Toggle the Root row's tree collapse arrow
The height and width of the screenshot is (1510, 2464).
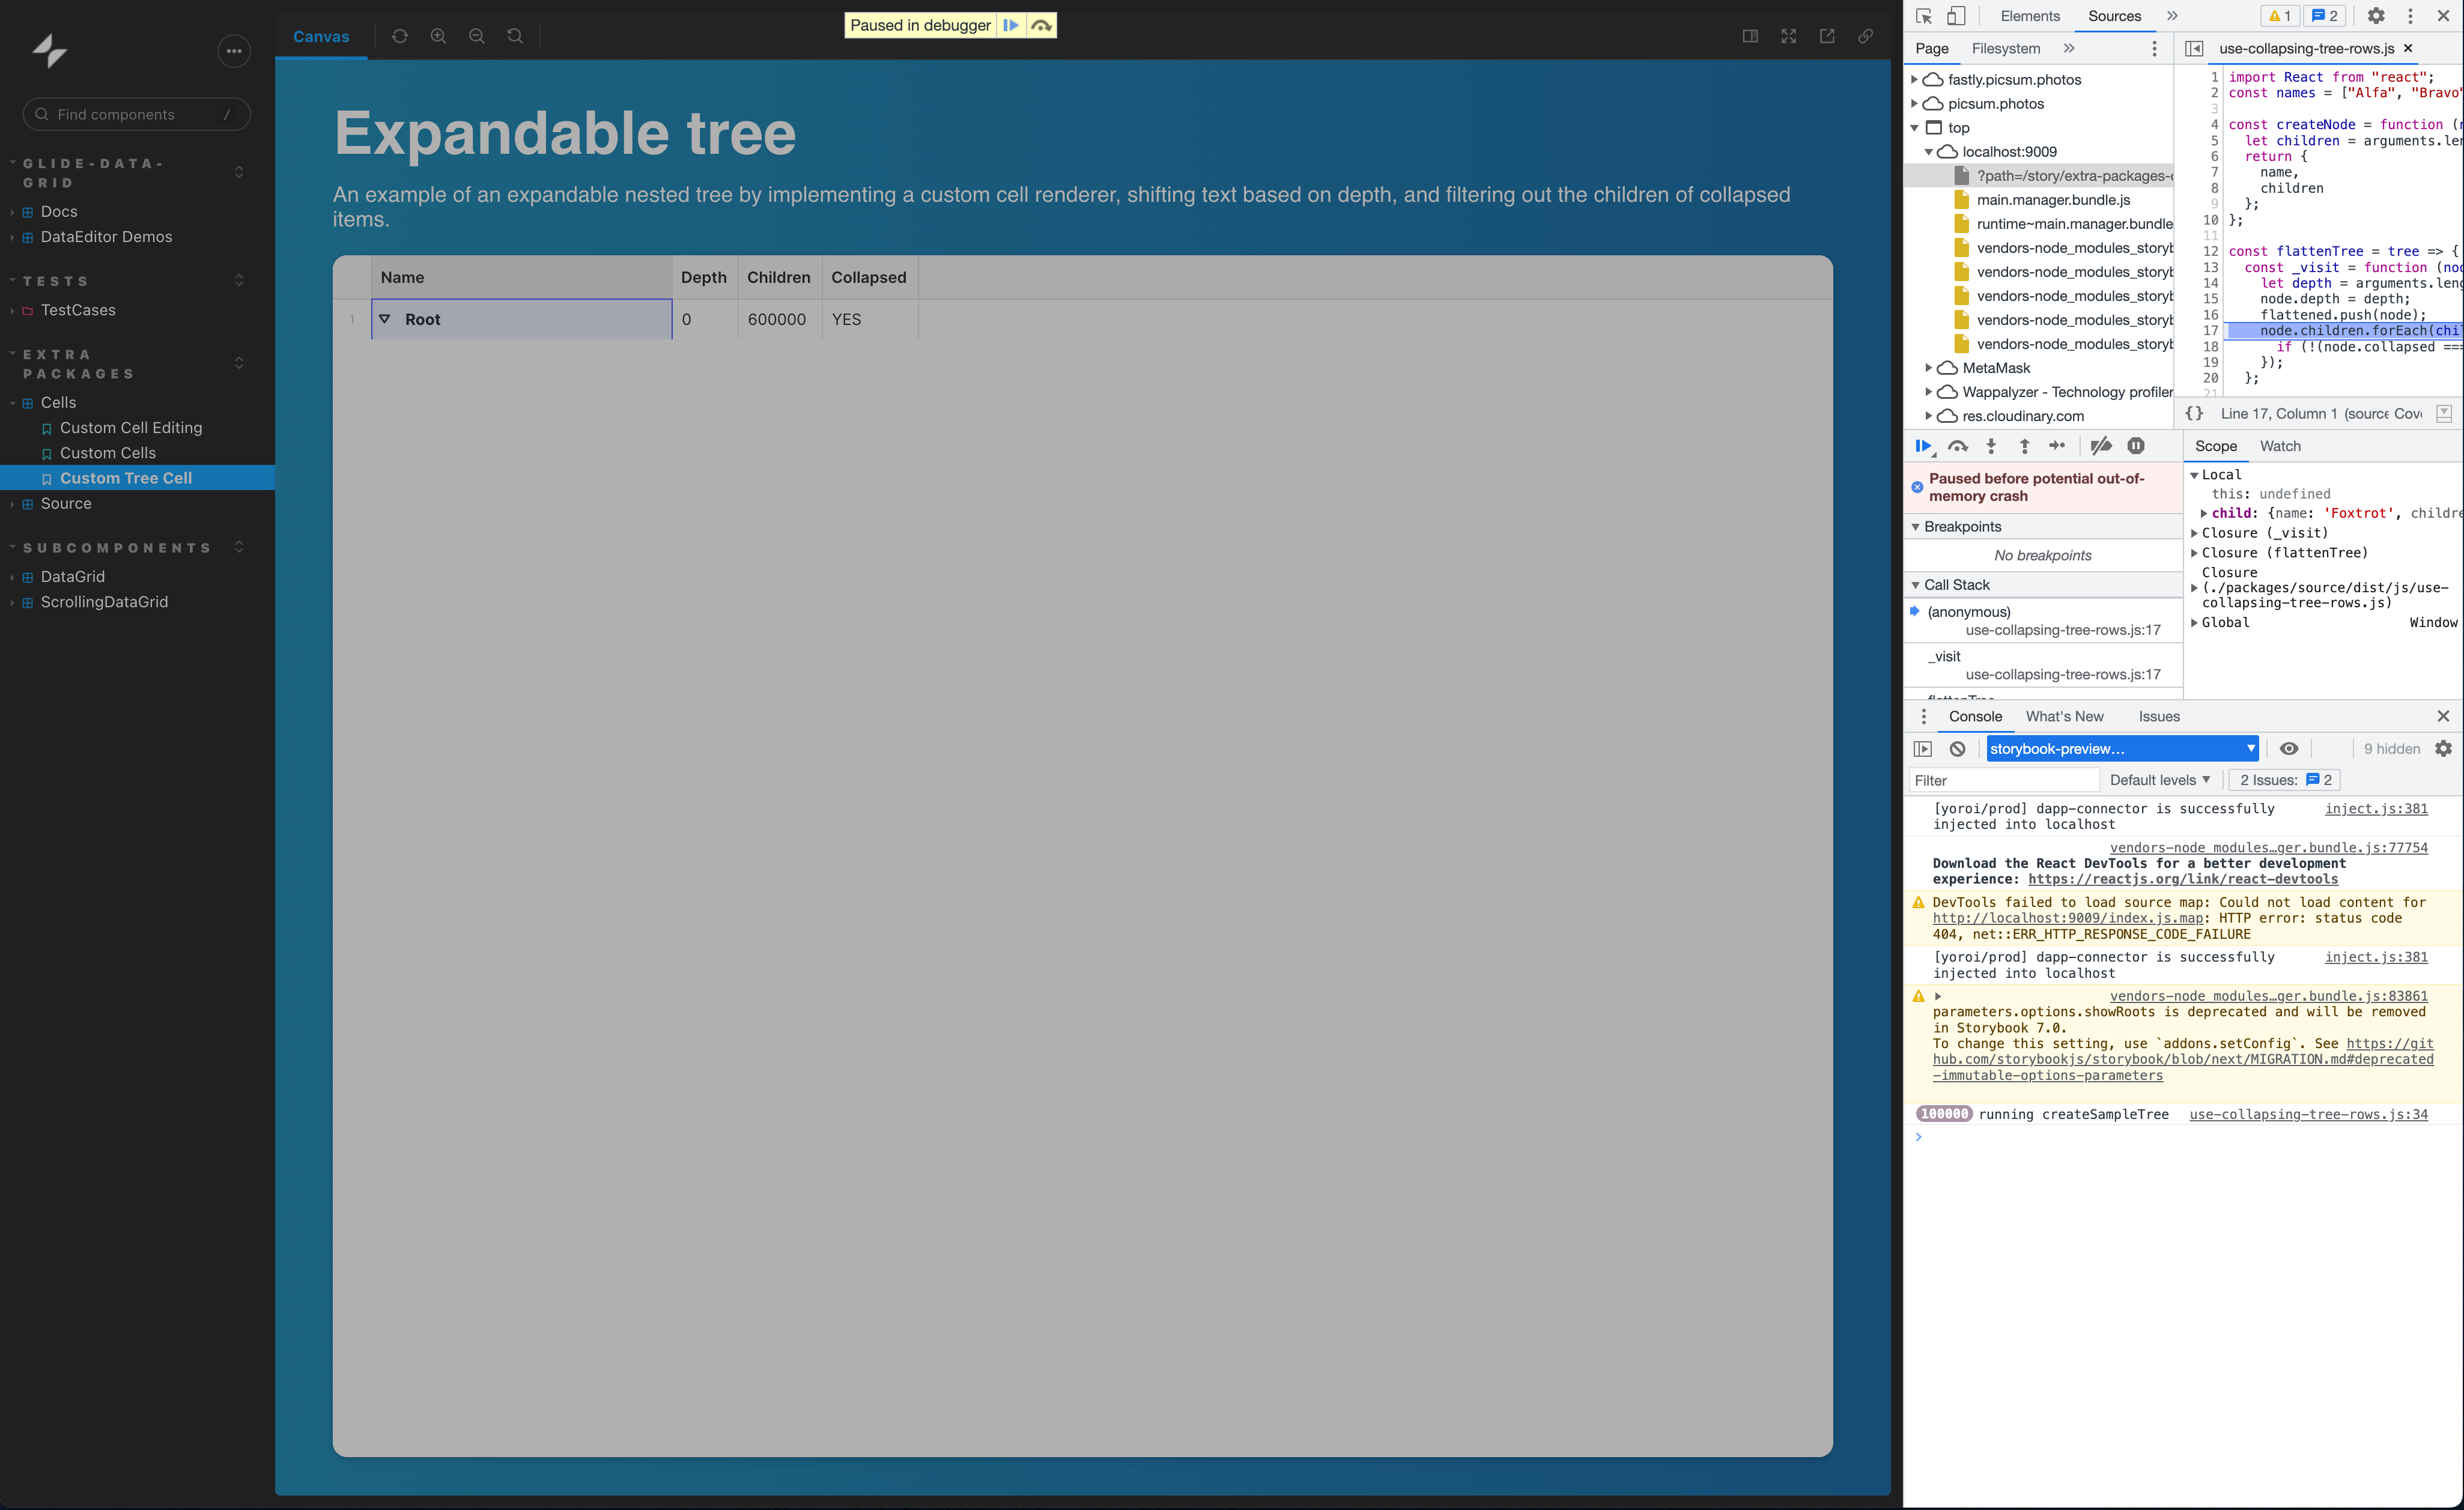(x=386, y=319)
